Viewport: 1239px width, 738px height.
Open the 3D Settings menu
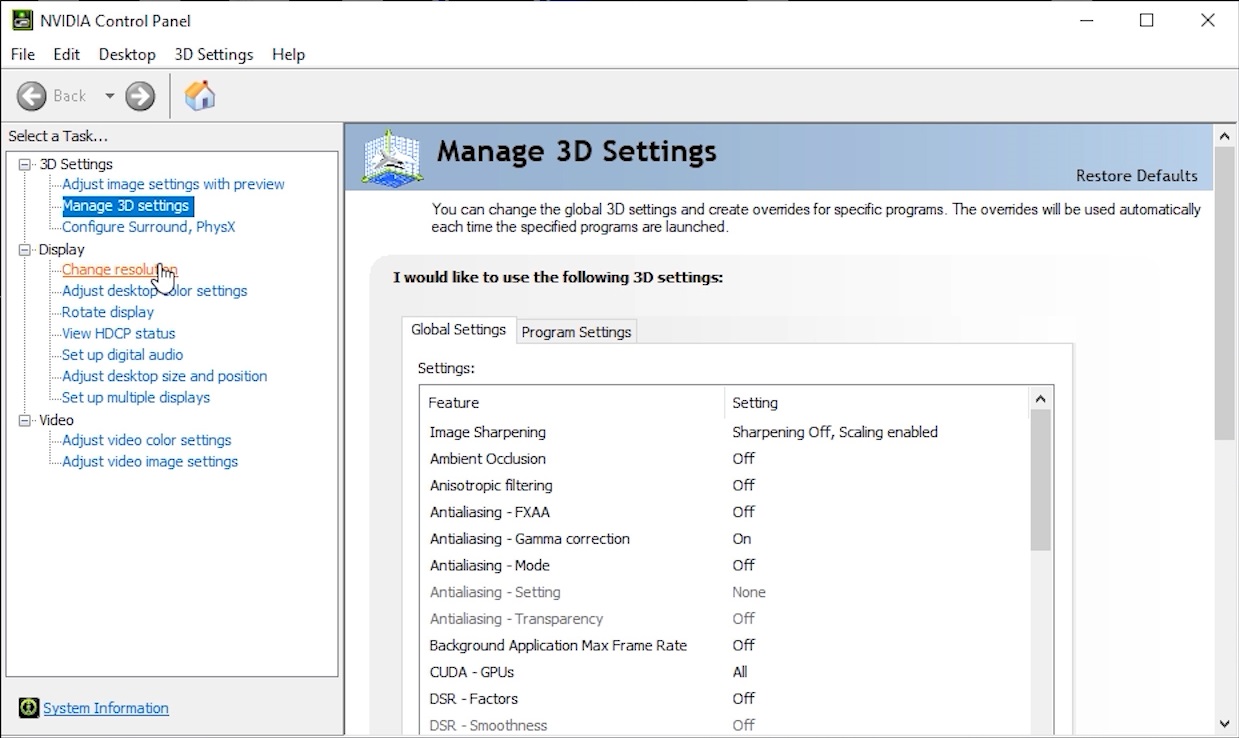tap(213, 54)
